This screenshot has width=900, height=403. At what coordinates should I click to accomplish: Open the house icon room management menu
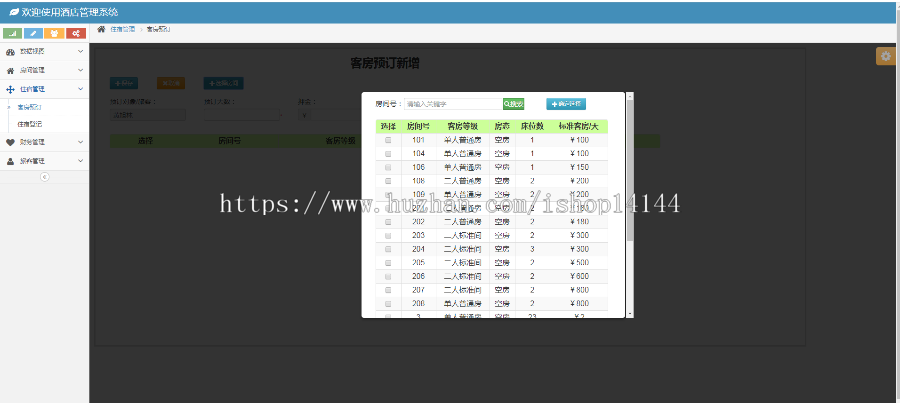click(x=44, y=71)
